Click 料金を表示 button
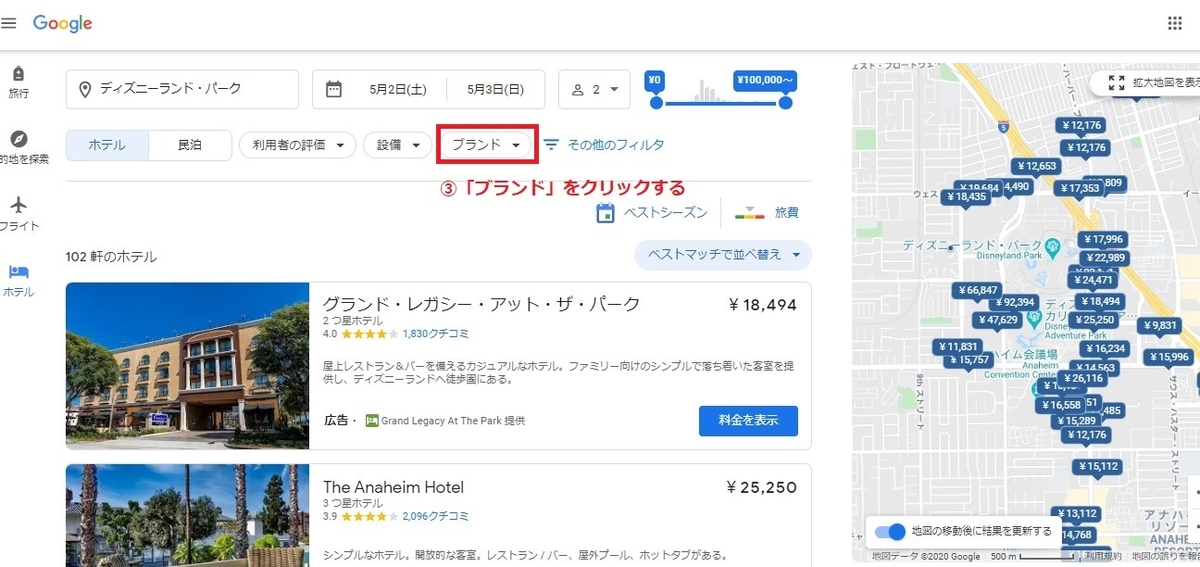1200x567 pixels. click(748, 420)
